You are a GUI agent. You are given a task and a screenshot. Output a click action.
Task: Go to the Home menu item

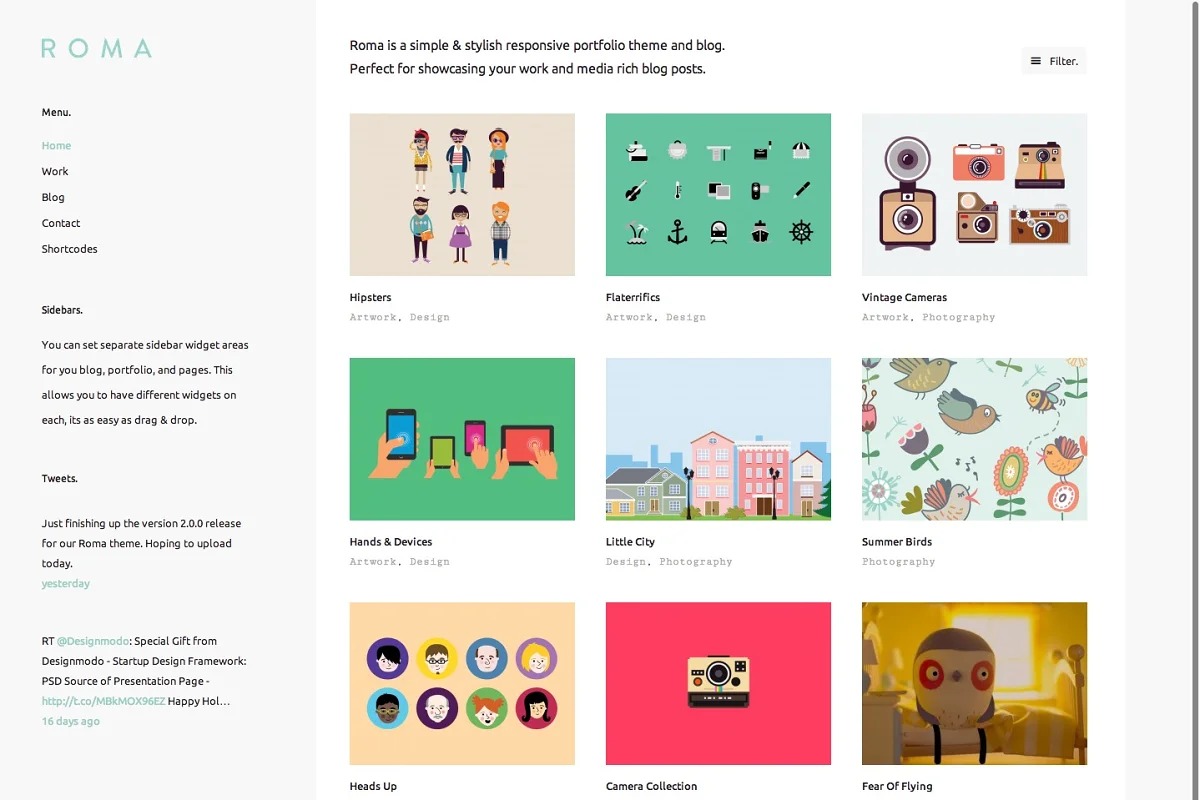[56, 145]
